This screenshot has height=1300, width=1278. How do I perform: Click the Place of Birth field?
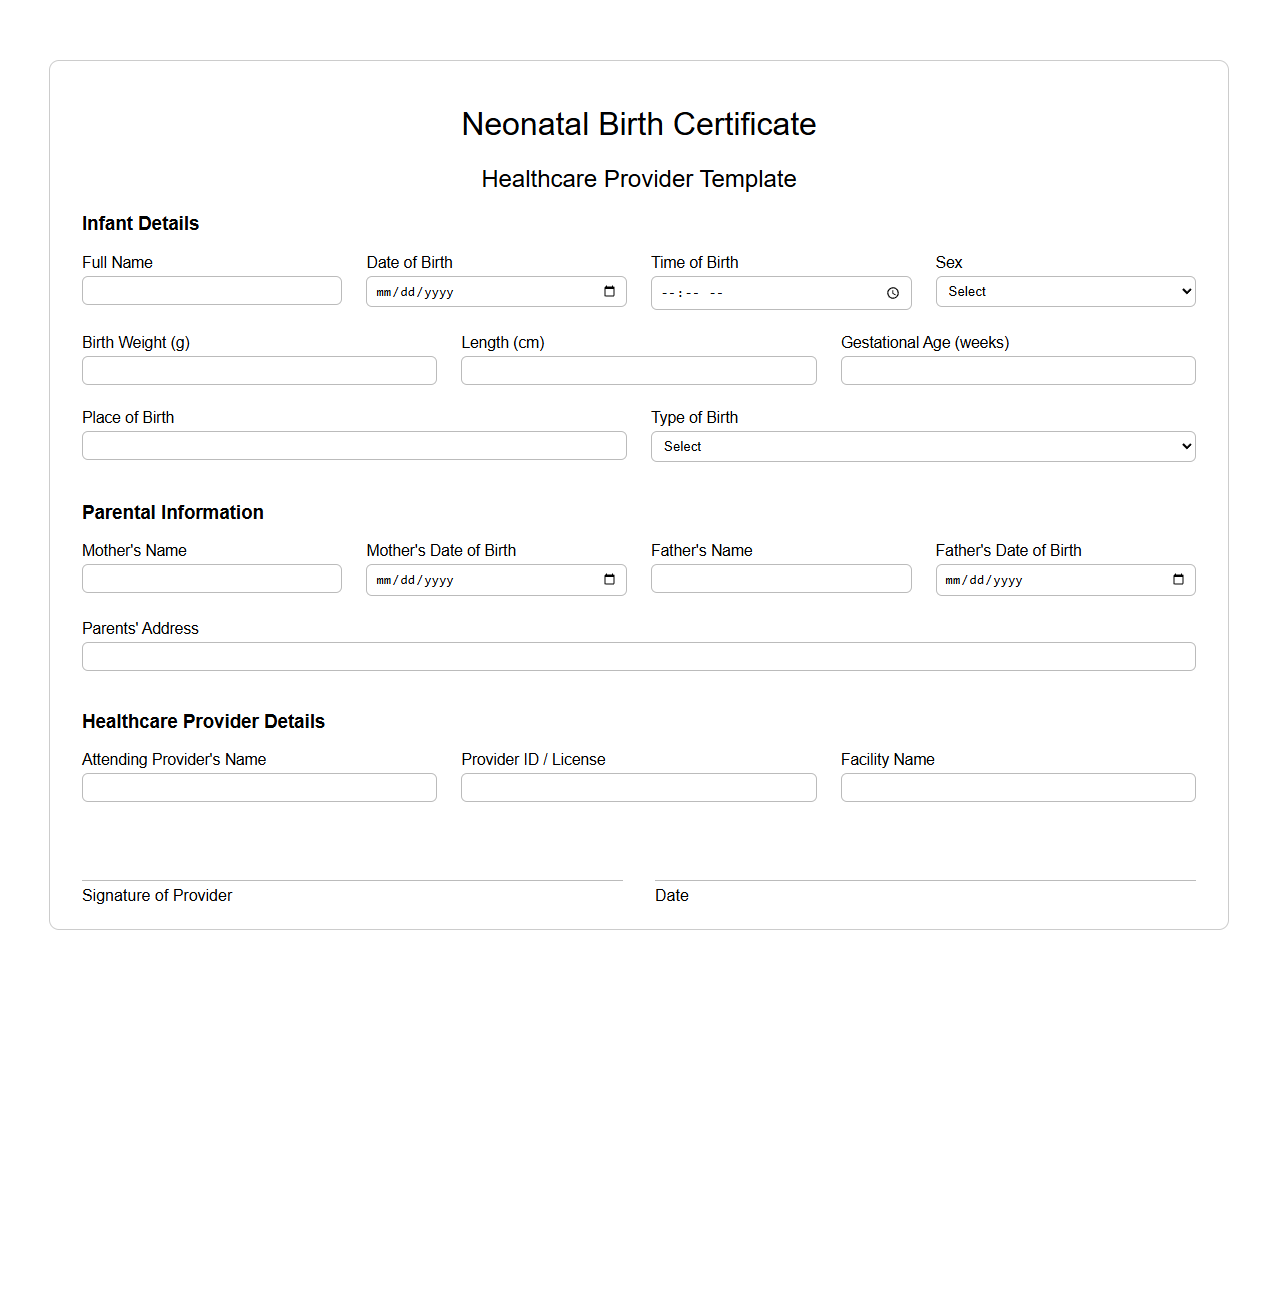[x=354, y=445]
